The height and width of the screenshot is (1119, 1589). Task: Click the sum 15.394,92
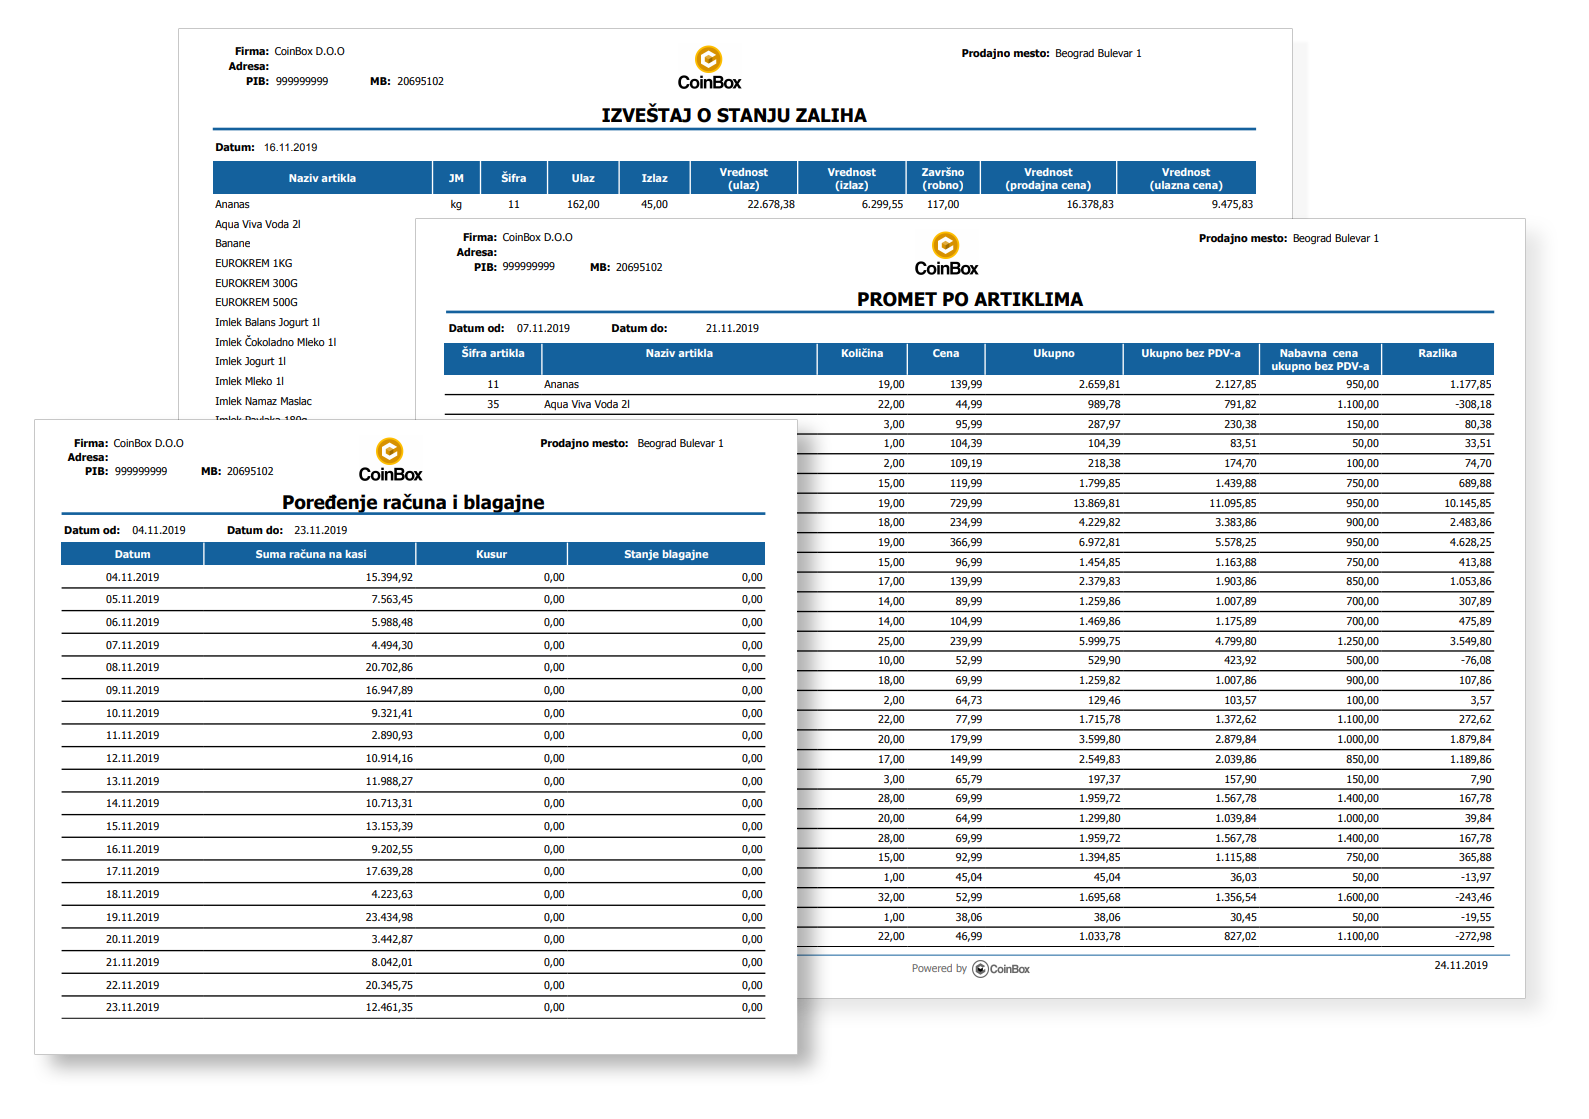389,577
